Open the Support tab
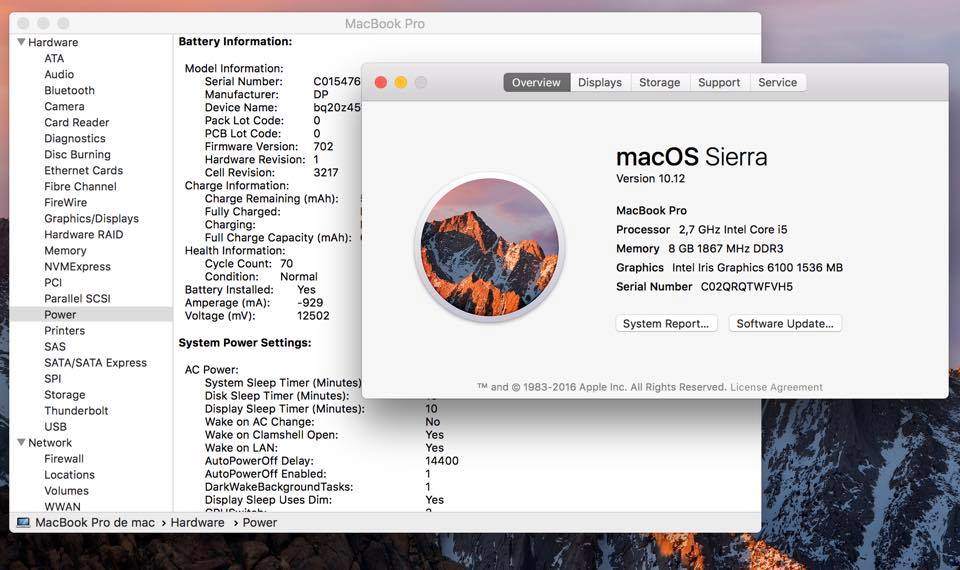960x570 pixels. tap(719, 82)
